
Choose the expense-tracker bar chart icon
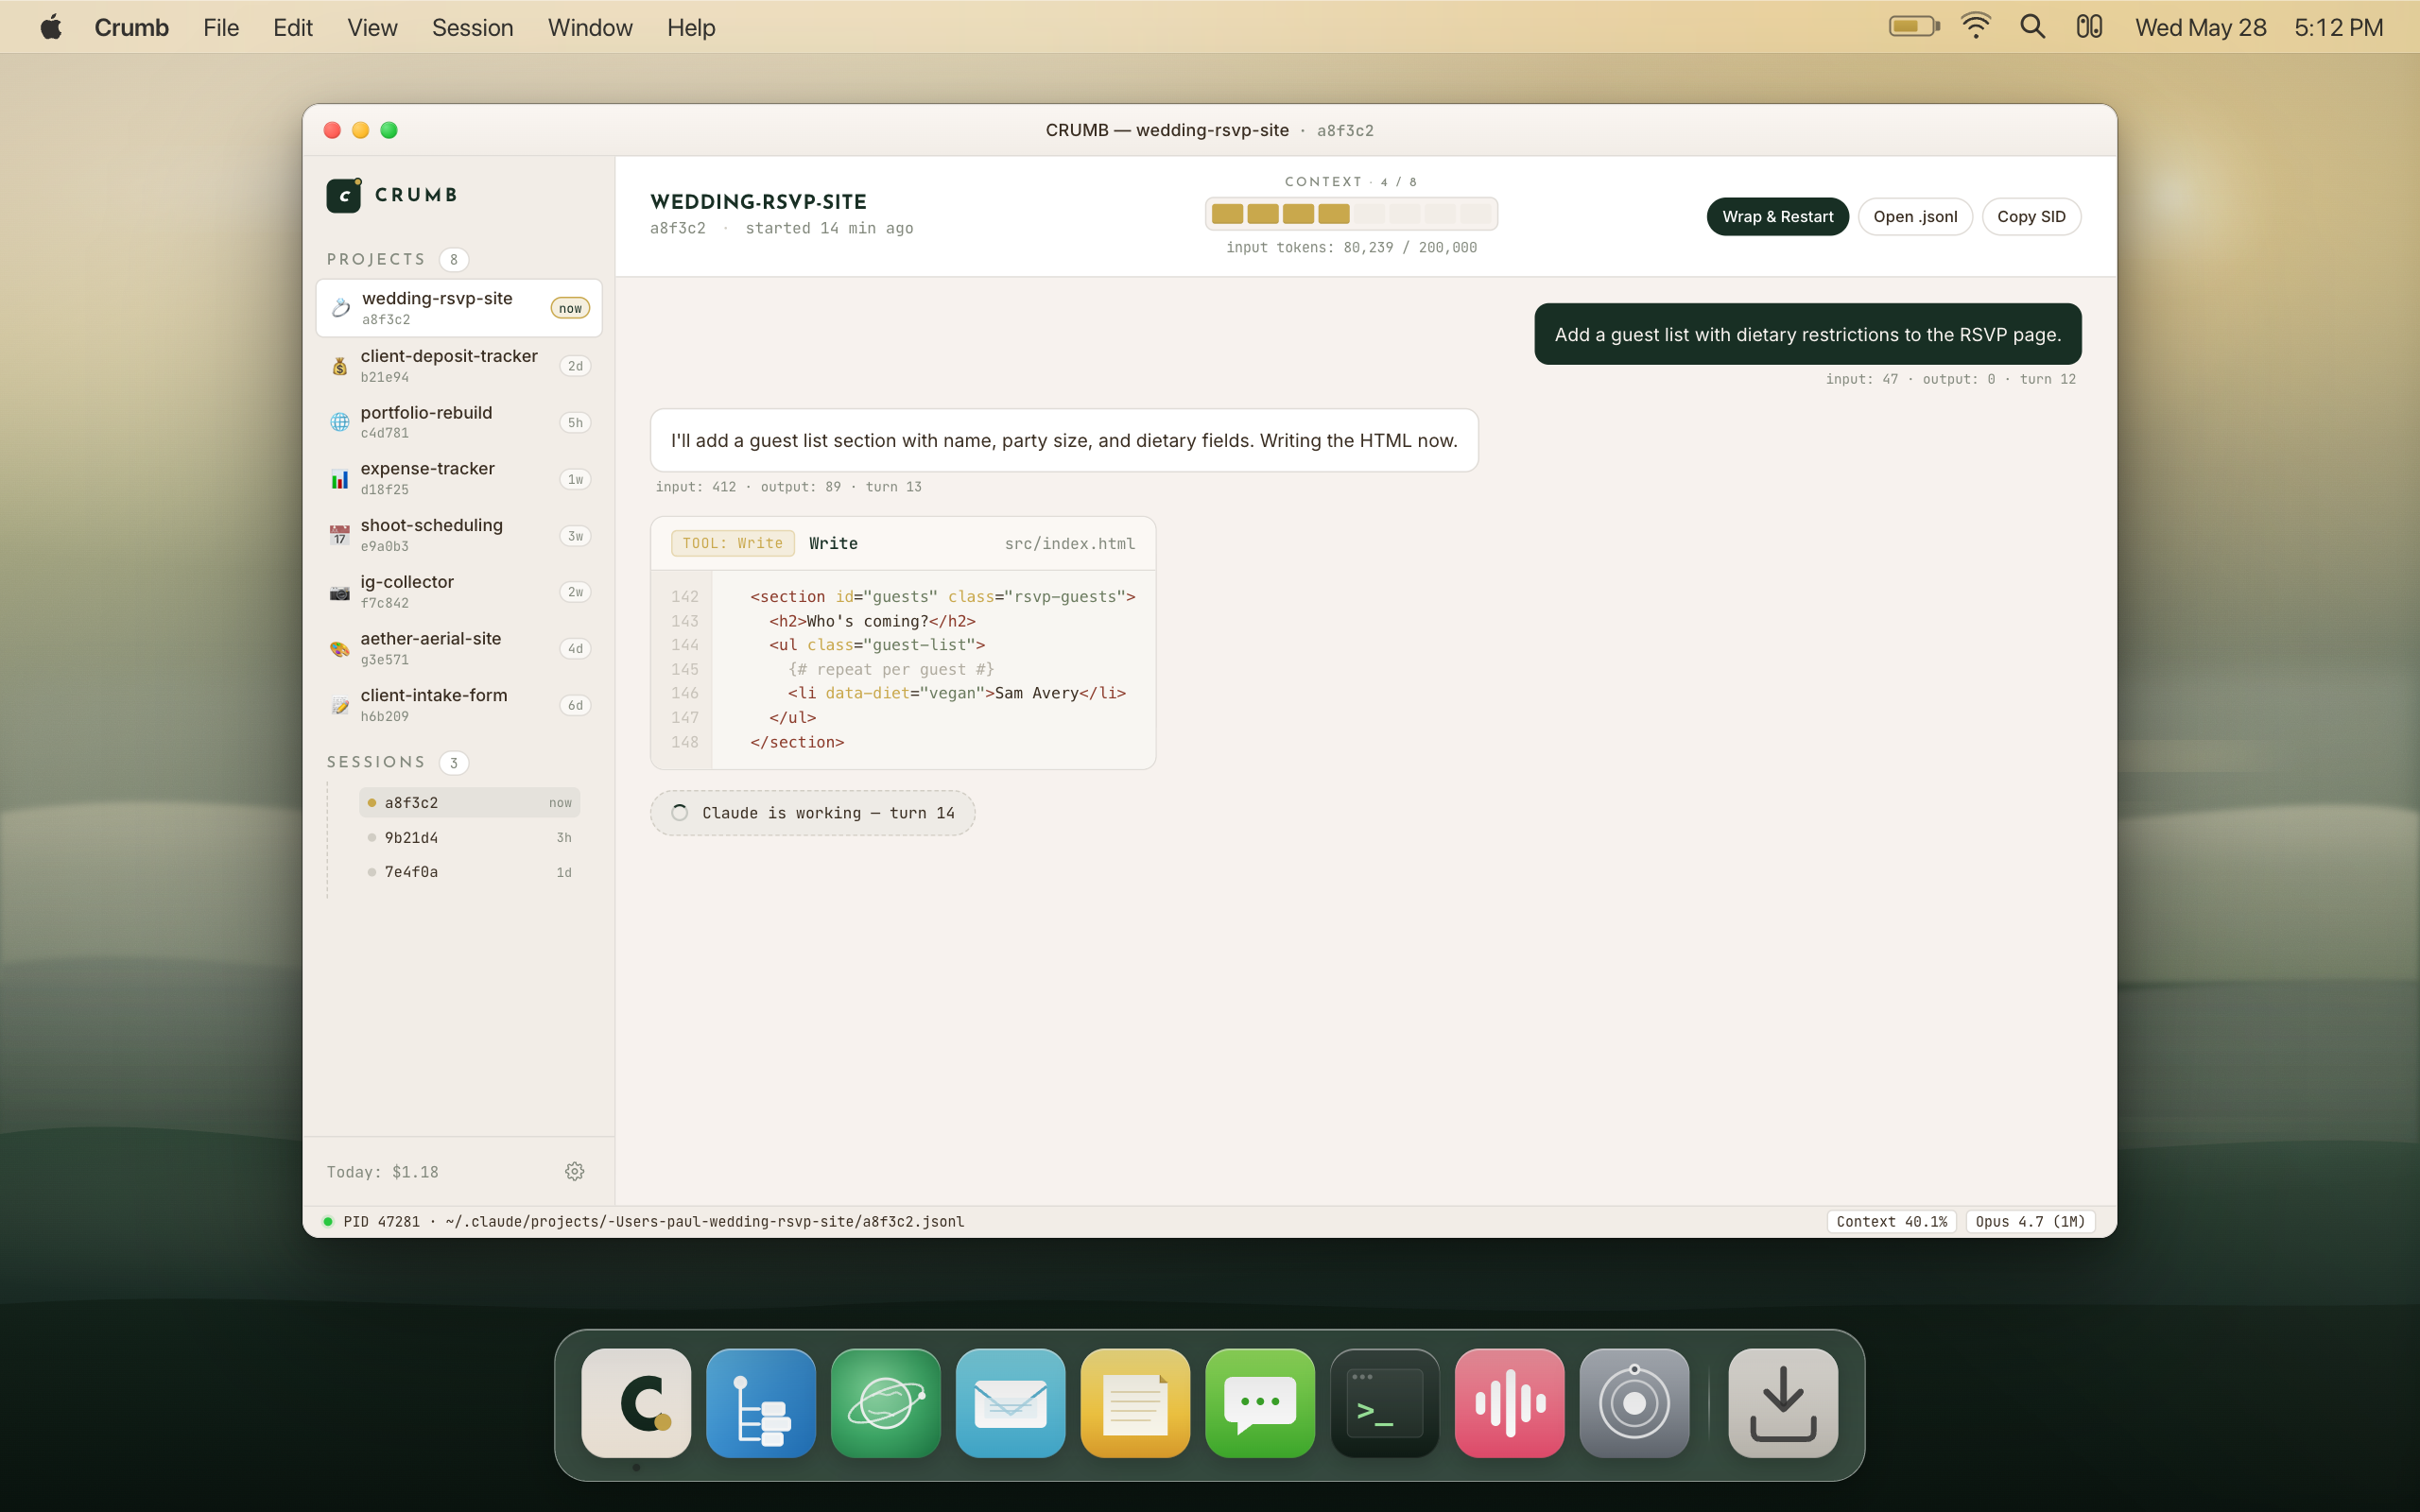pyautogui.click(x=340, y=479)
